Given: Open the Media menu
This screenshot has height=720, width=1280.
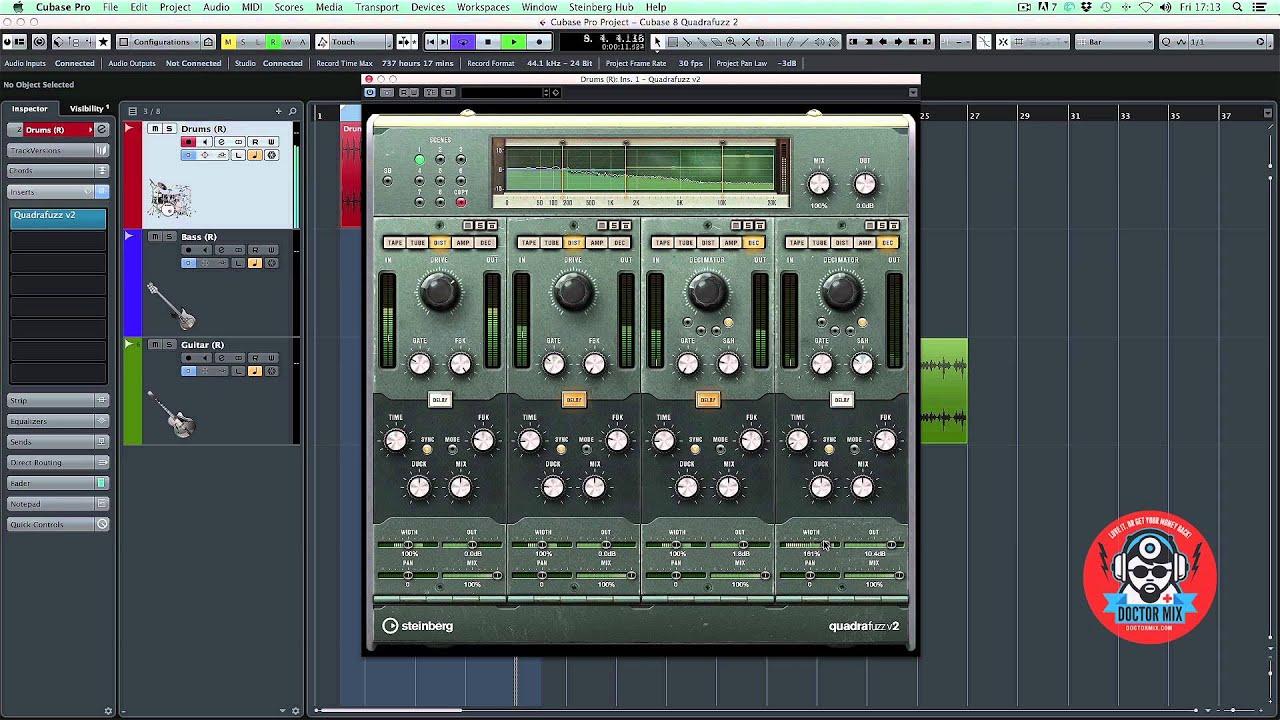Looking at the screenshot, I should 329,7.
